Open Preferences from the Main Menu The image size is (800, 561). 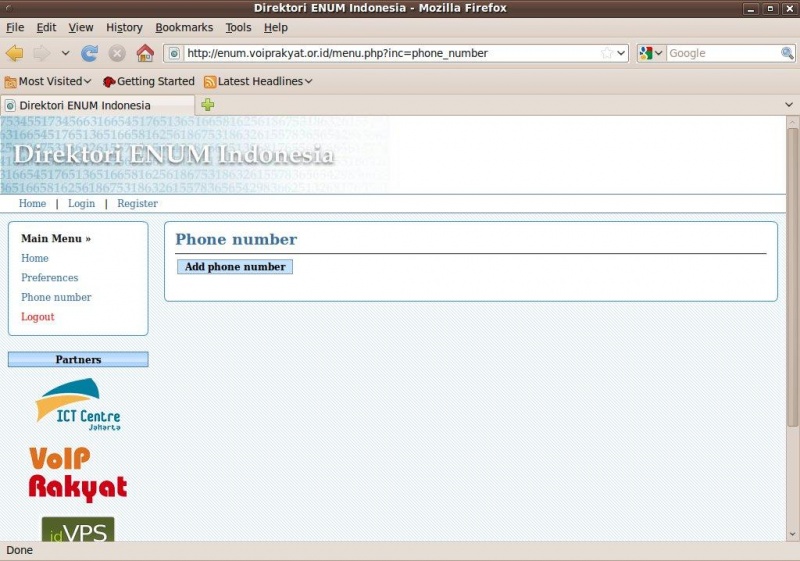(x=49, y=277)
